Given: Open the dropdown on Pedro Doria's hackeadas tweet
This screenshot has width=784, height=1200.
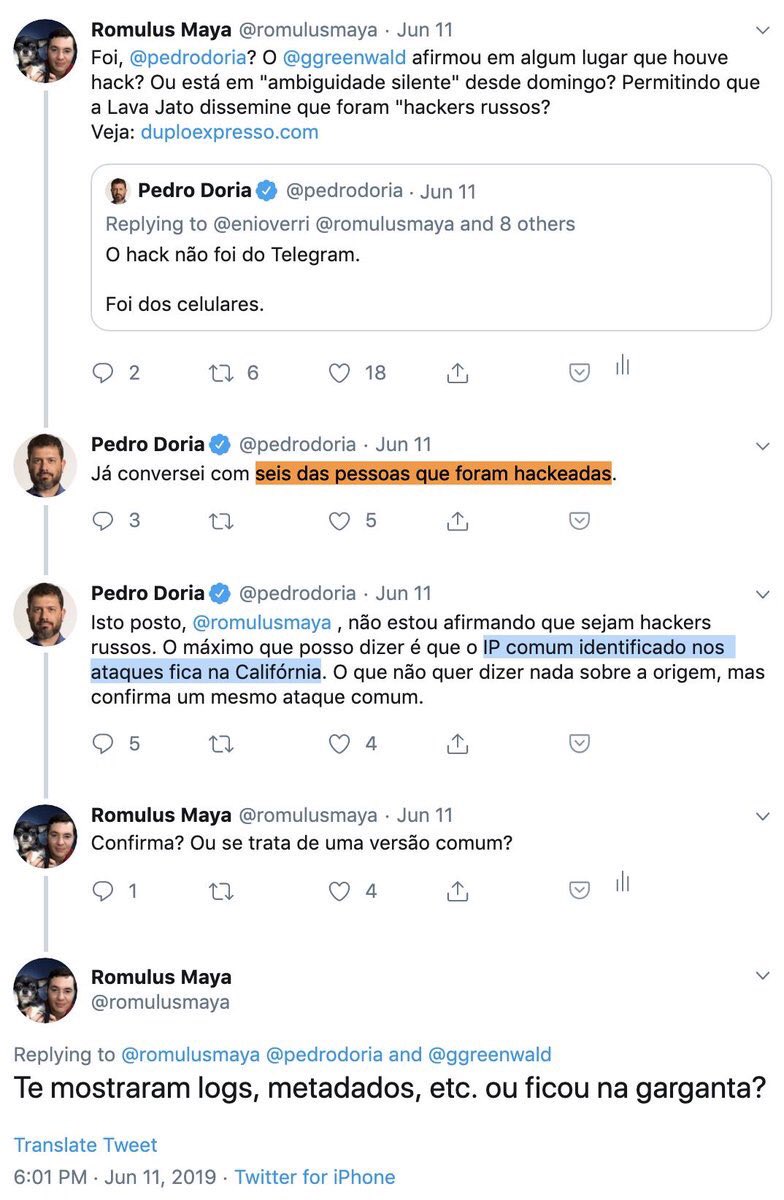Looking at the screenshot, I should (x=763, y=445).
